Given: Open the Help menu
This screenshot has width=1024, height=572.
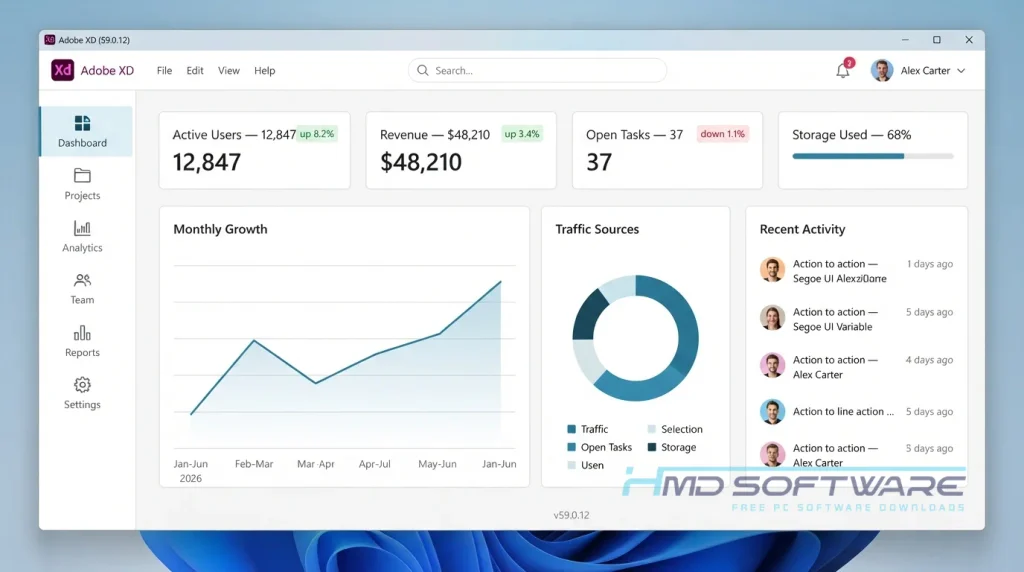Looking at the screenshot, I should 264,71.
